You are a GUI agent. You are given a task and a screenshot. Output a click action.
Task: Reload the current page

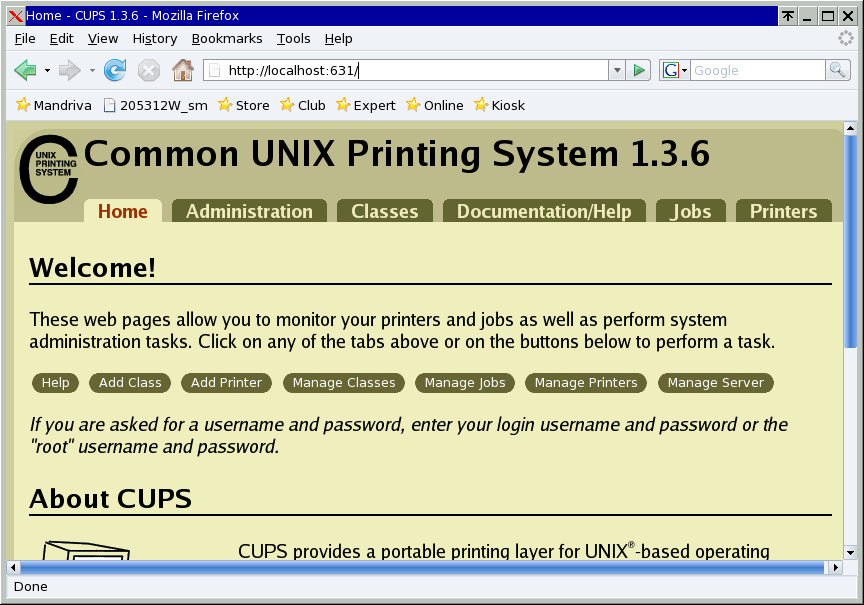point(115,70)
